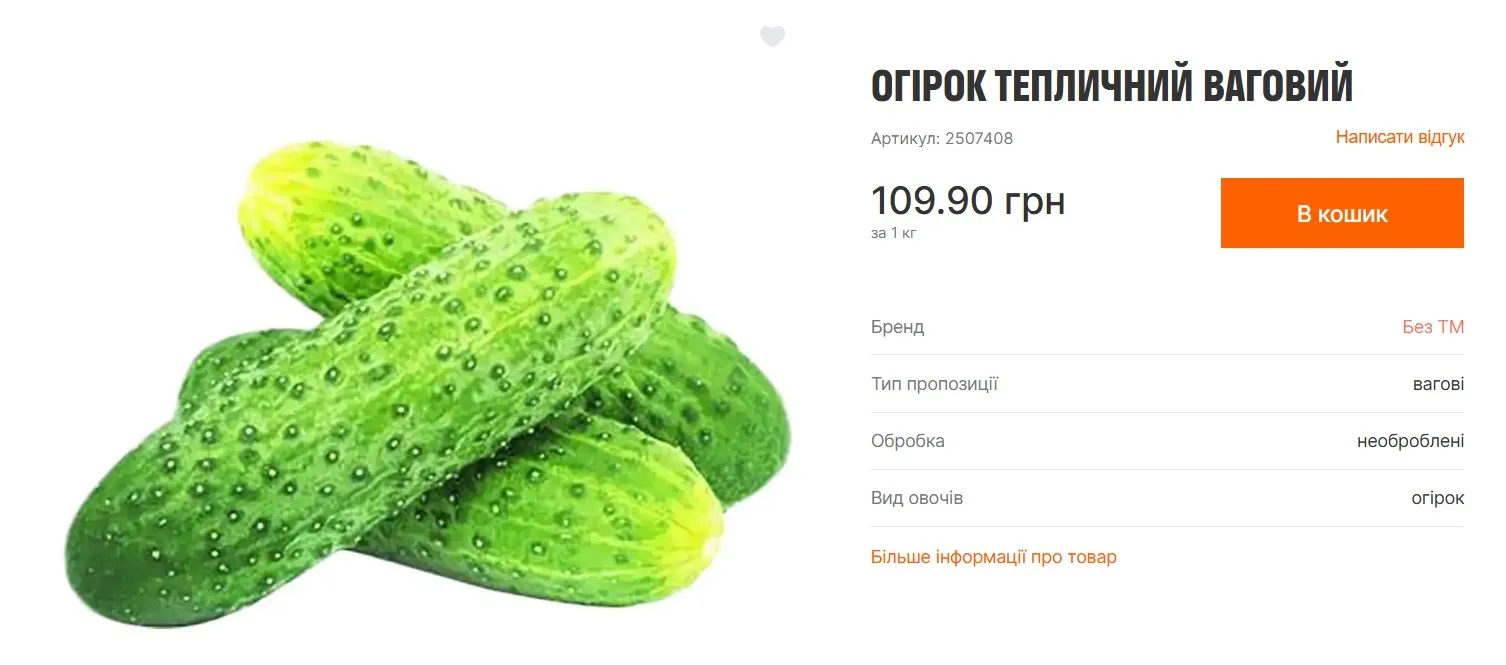Add product to favorites with heart icon
This screenshot has height=665, width=1506.
[772, 37]
